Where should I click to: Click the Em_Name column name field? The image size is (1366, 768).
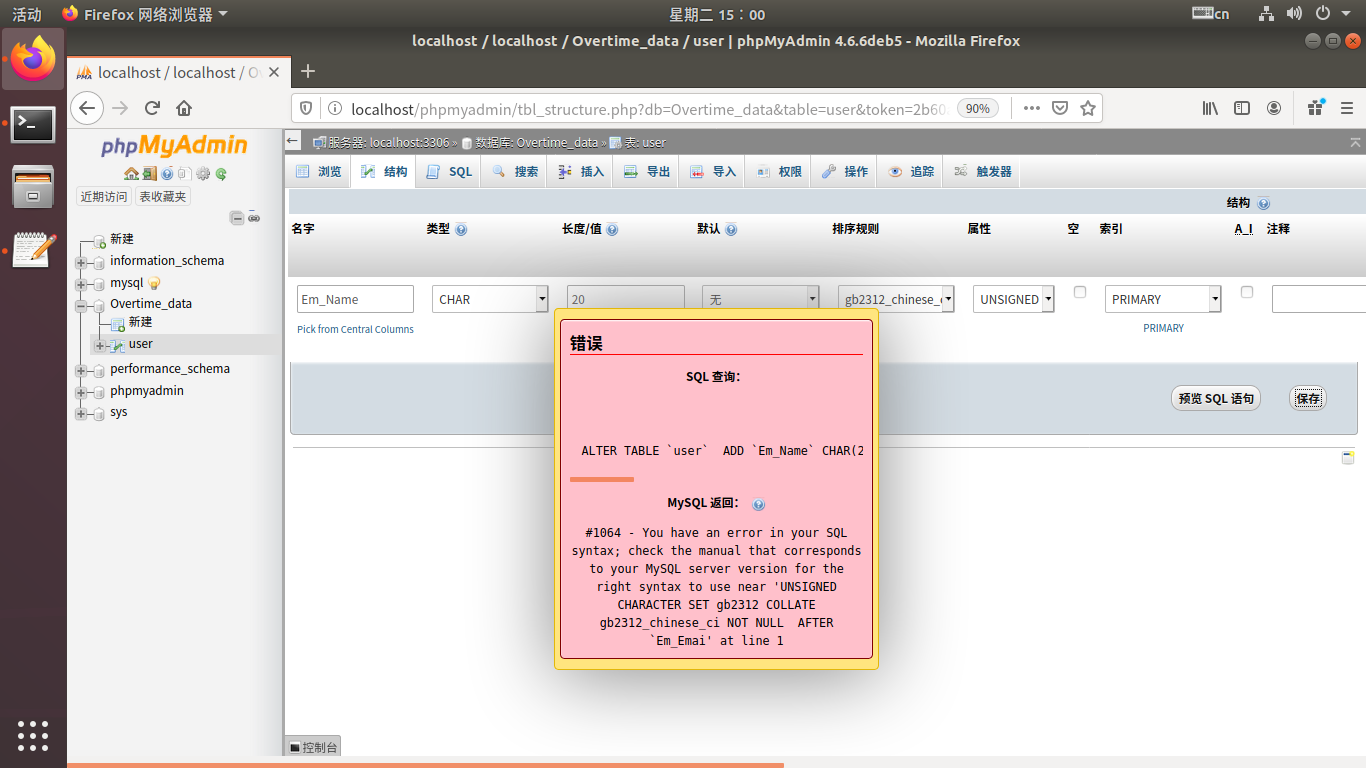[x=355, y=299]
